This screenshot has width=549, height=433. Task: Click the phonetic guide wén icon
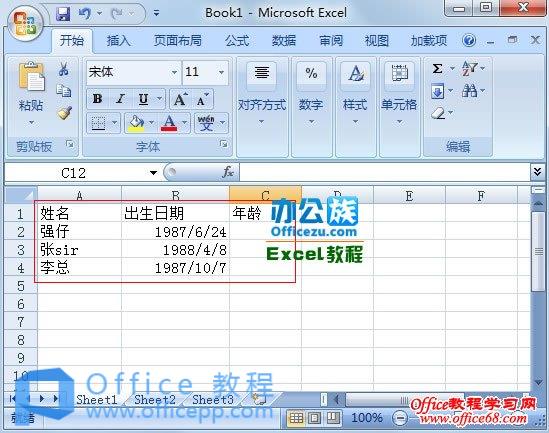[206, 123]
